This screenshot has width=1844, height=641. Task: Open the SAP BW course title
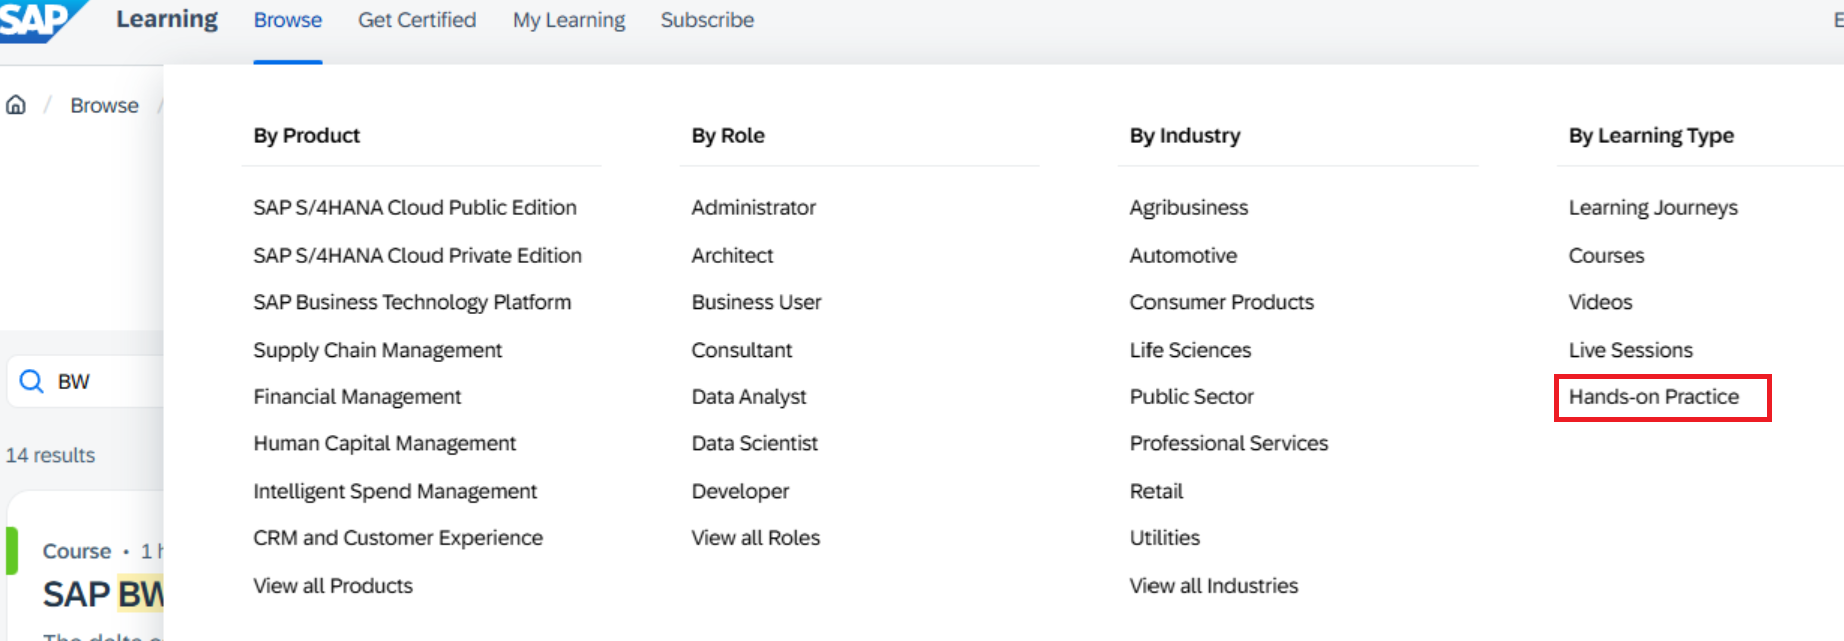(x=103, y=594)
